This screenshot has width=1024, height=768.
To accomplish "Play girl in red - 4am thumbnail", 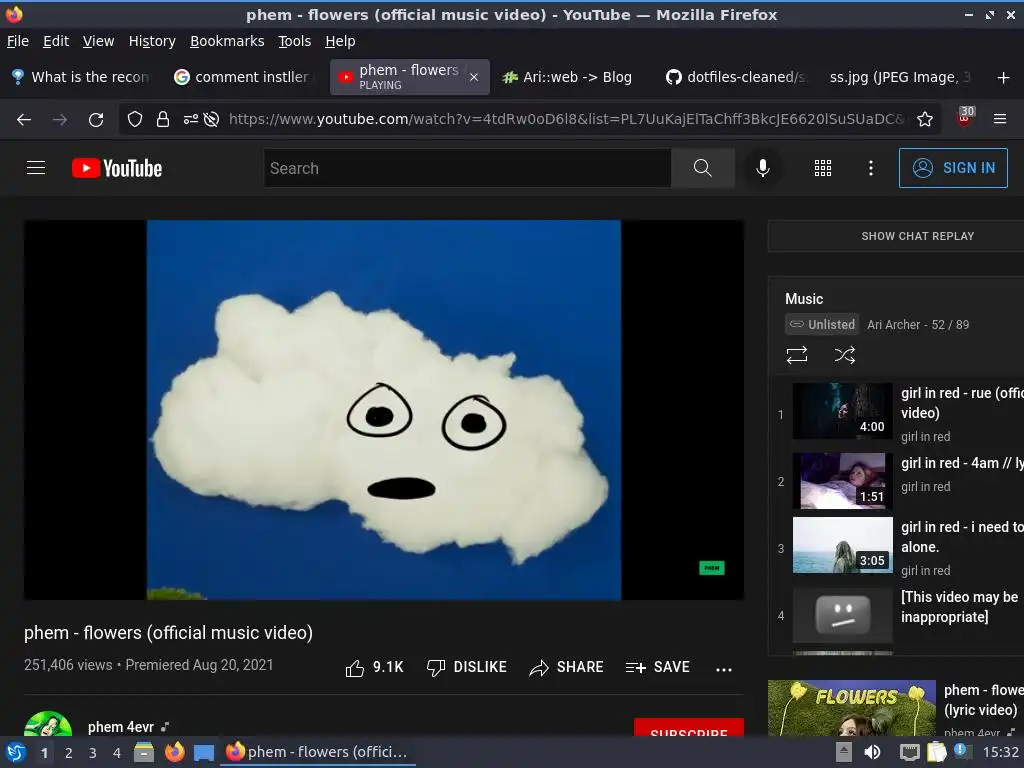I will (x=842, y=481).
